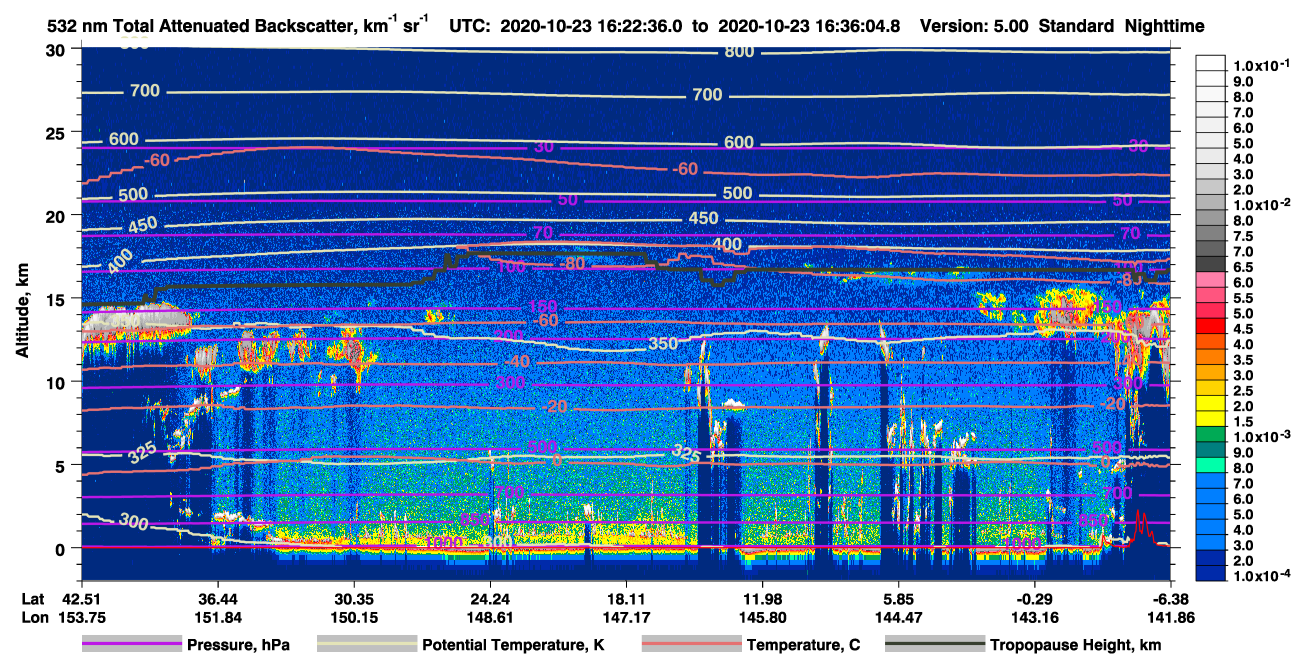Click color bar label '1.5'
This screenshot has width=1300, height=667.
click(x=1243, y=421)
